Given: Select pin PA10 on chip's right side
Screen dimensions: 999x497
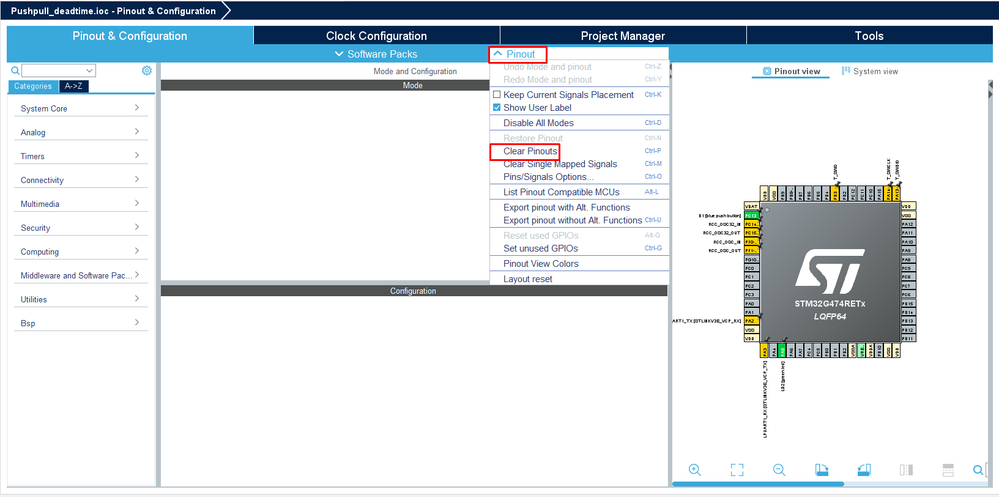Looking at the screenshot, I should [x=908, y=242].
